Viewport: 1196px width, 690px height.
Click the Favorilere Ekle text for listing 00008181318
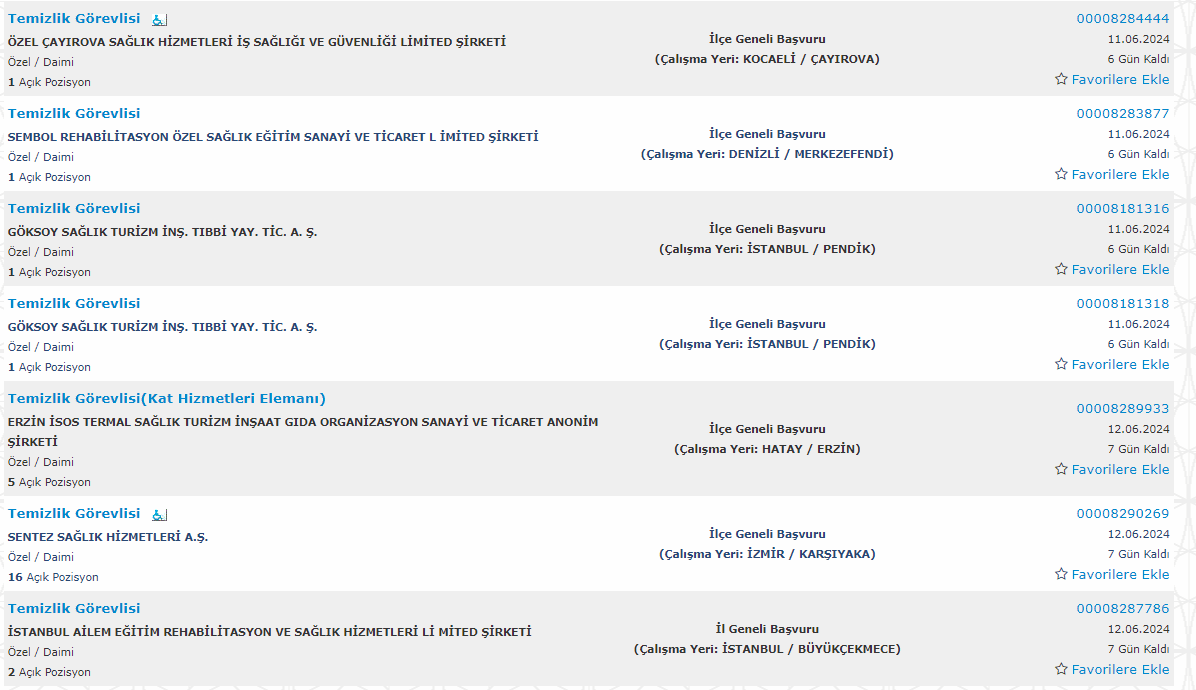(x=1120, y=364)
